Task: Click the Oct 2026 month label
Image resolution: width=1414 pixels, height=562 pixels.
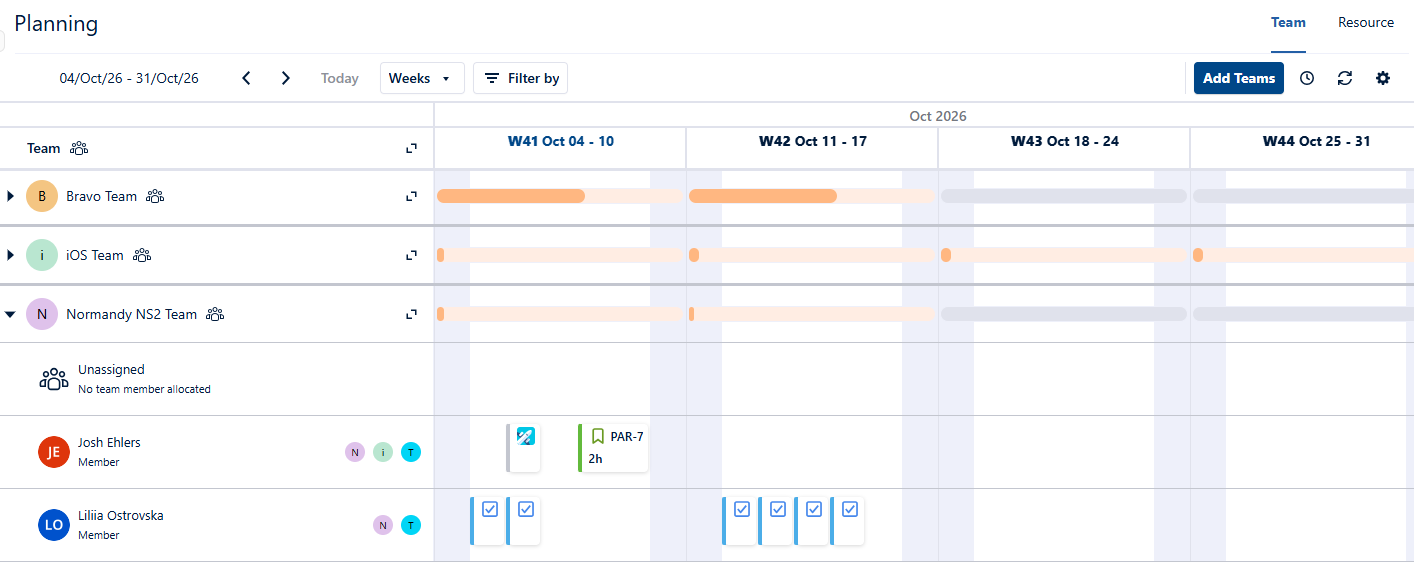Action: (938, 116)
